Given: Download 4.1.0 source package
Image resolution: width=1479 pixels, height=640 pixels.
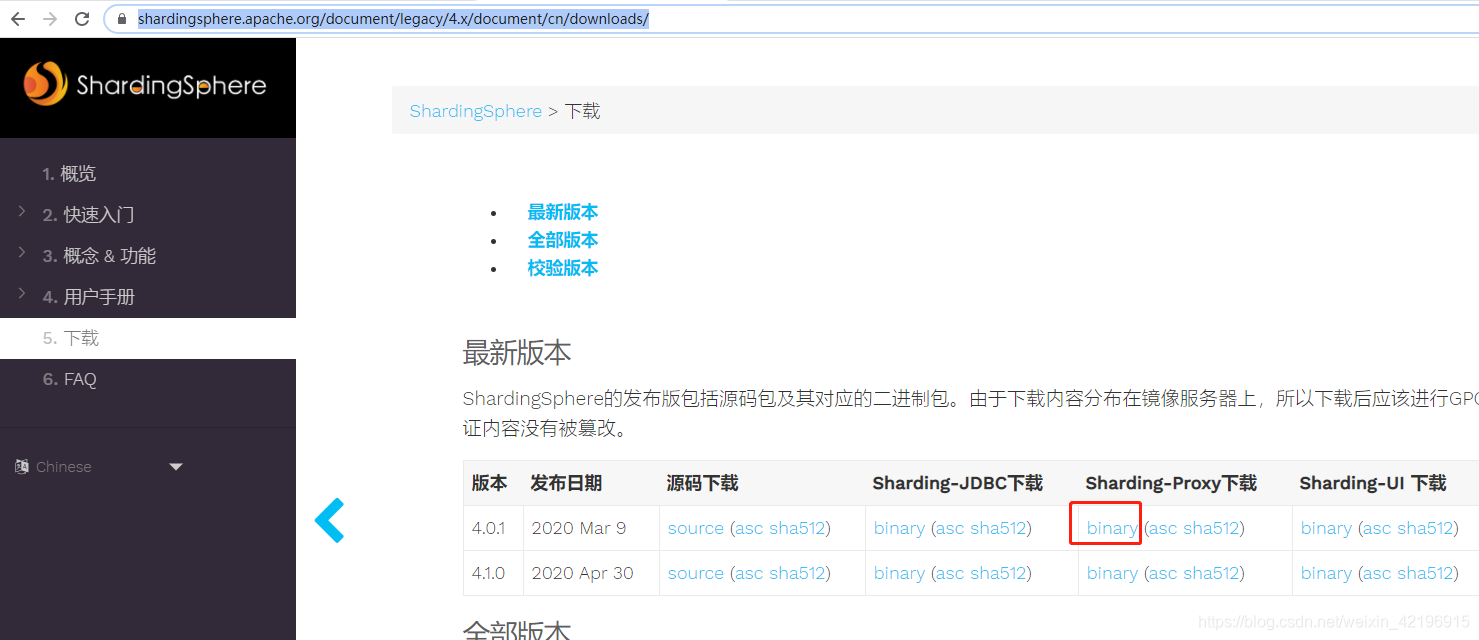Looking at the screenshot, I should point(695,573).
